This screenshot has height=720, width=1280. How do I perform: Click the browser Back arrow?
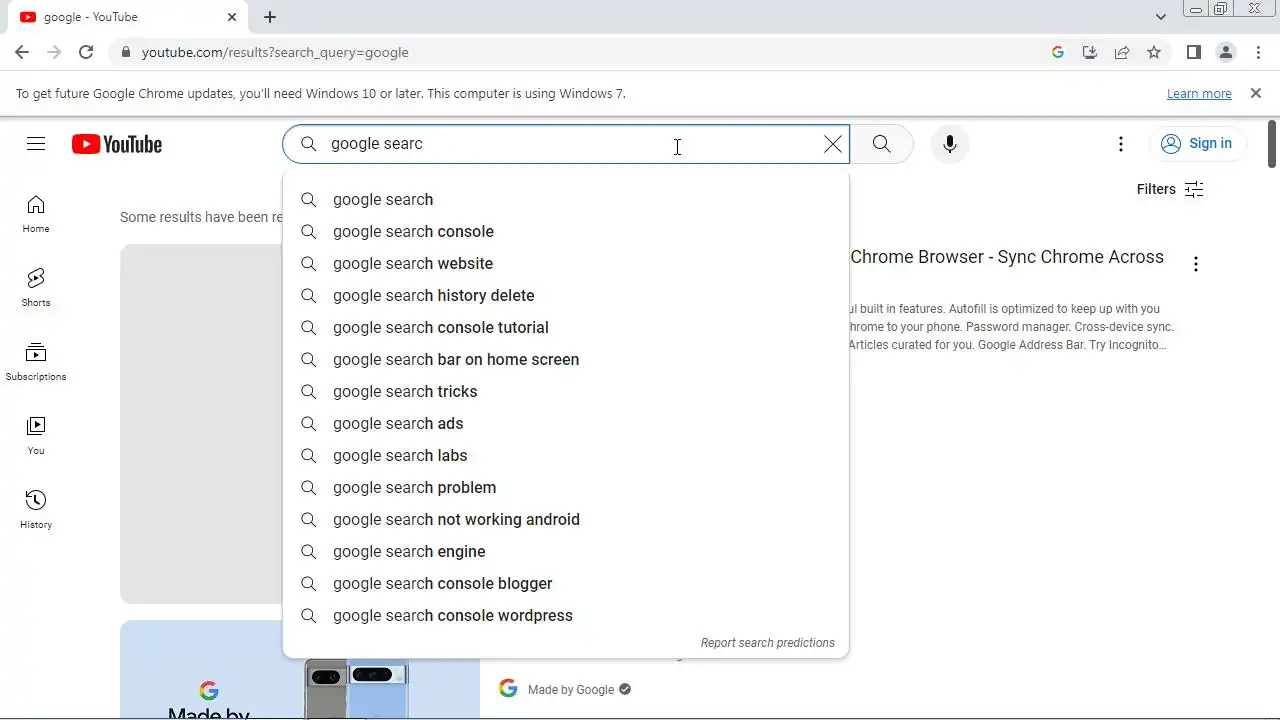(22, 52)
